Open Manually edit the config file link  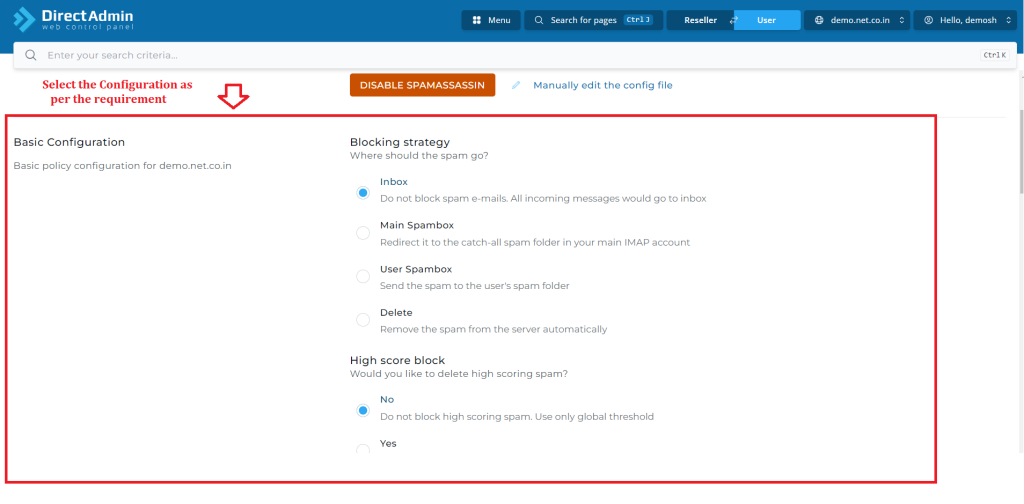pyautogui.click(x=603, y=86)
